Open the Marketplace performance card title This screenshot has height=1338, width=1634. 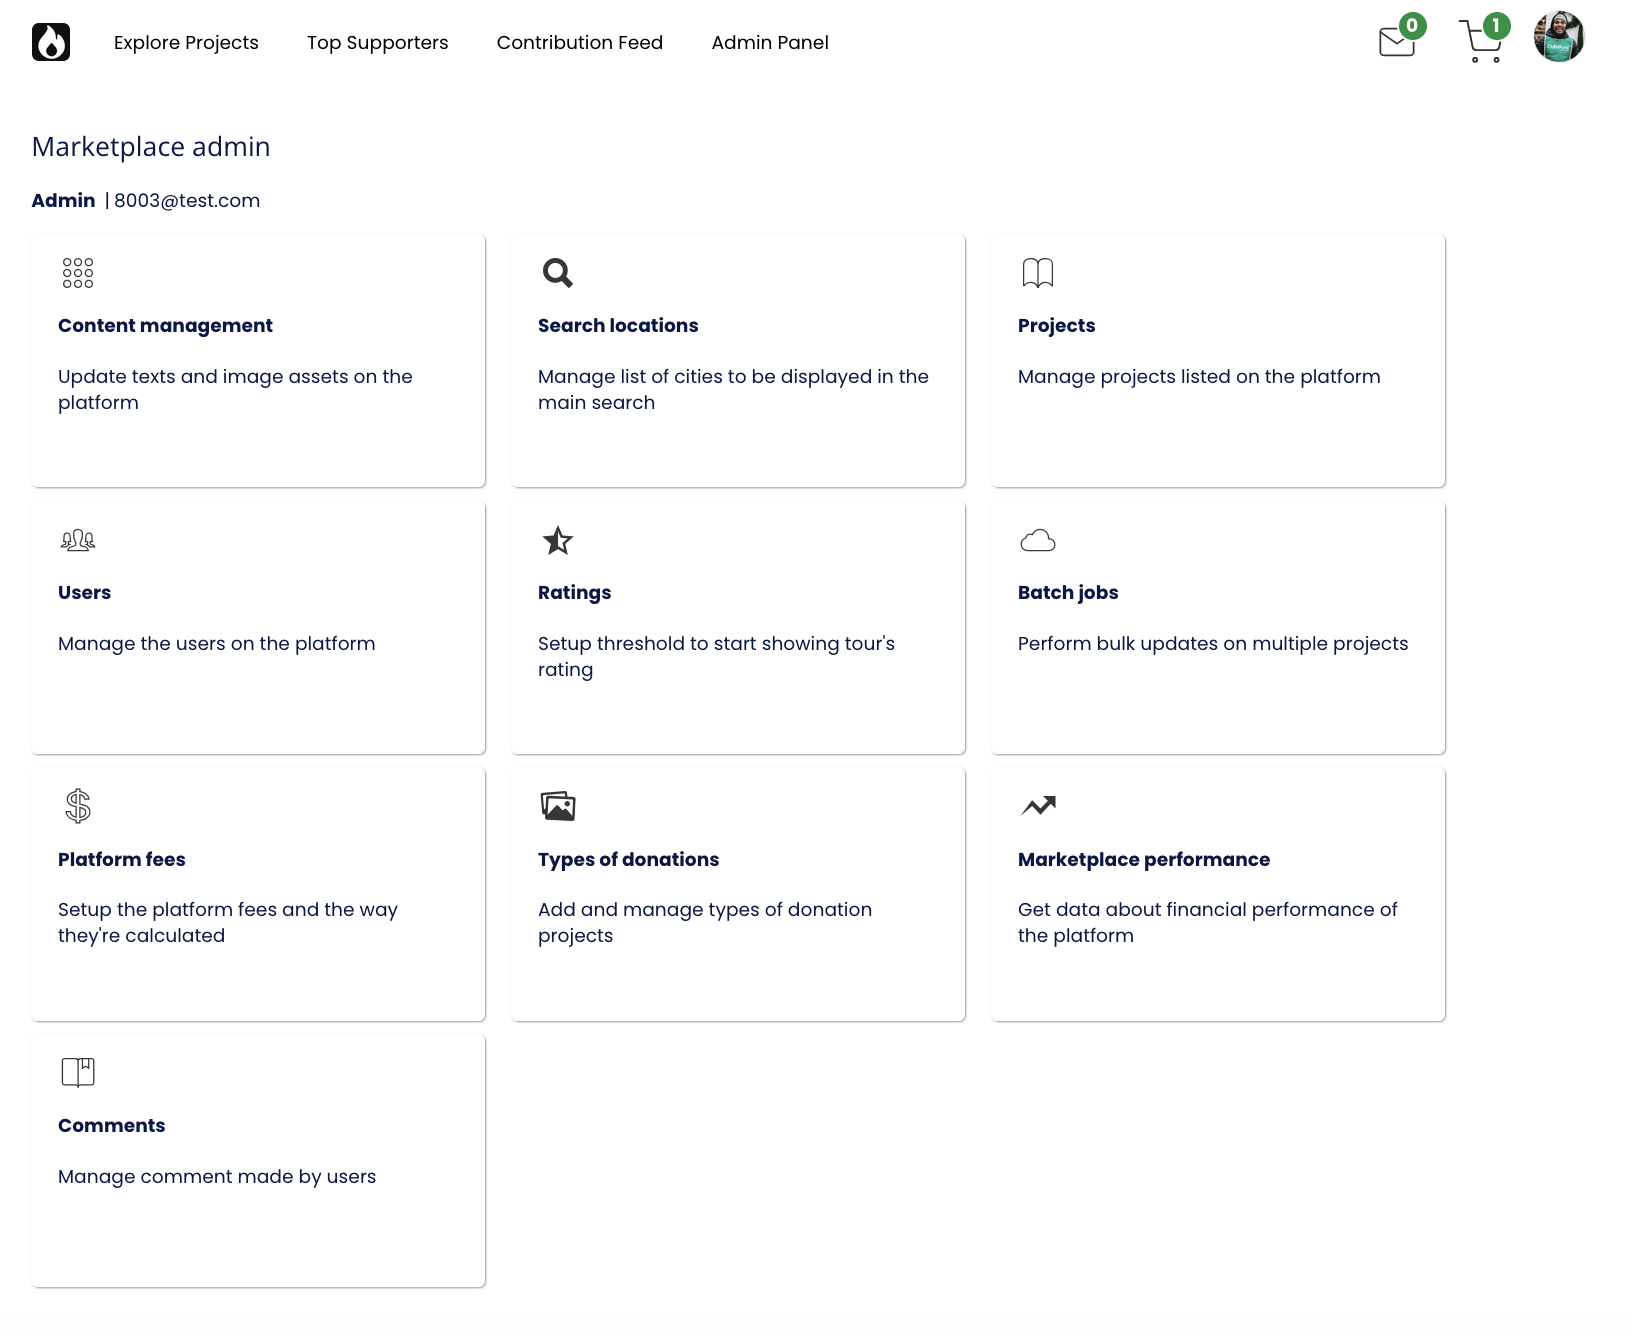(x=1143, y=860)
